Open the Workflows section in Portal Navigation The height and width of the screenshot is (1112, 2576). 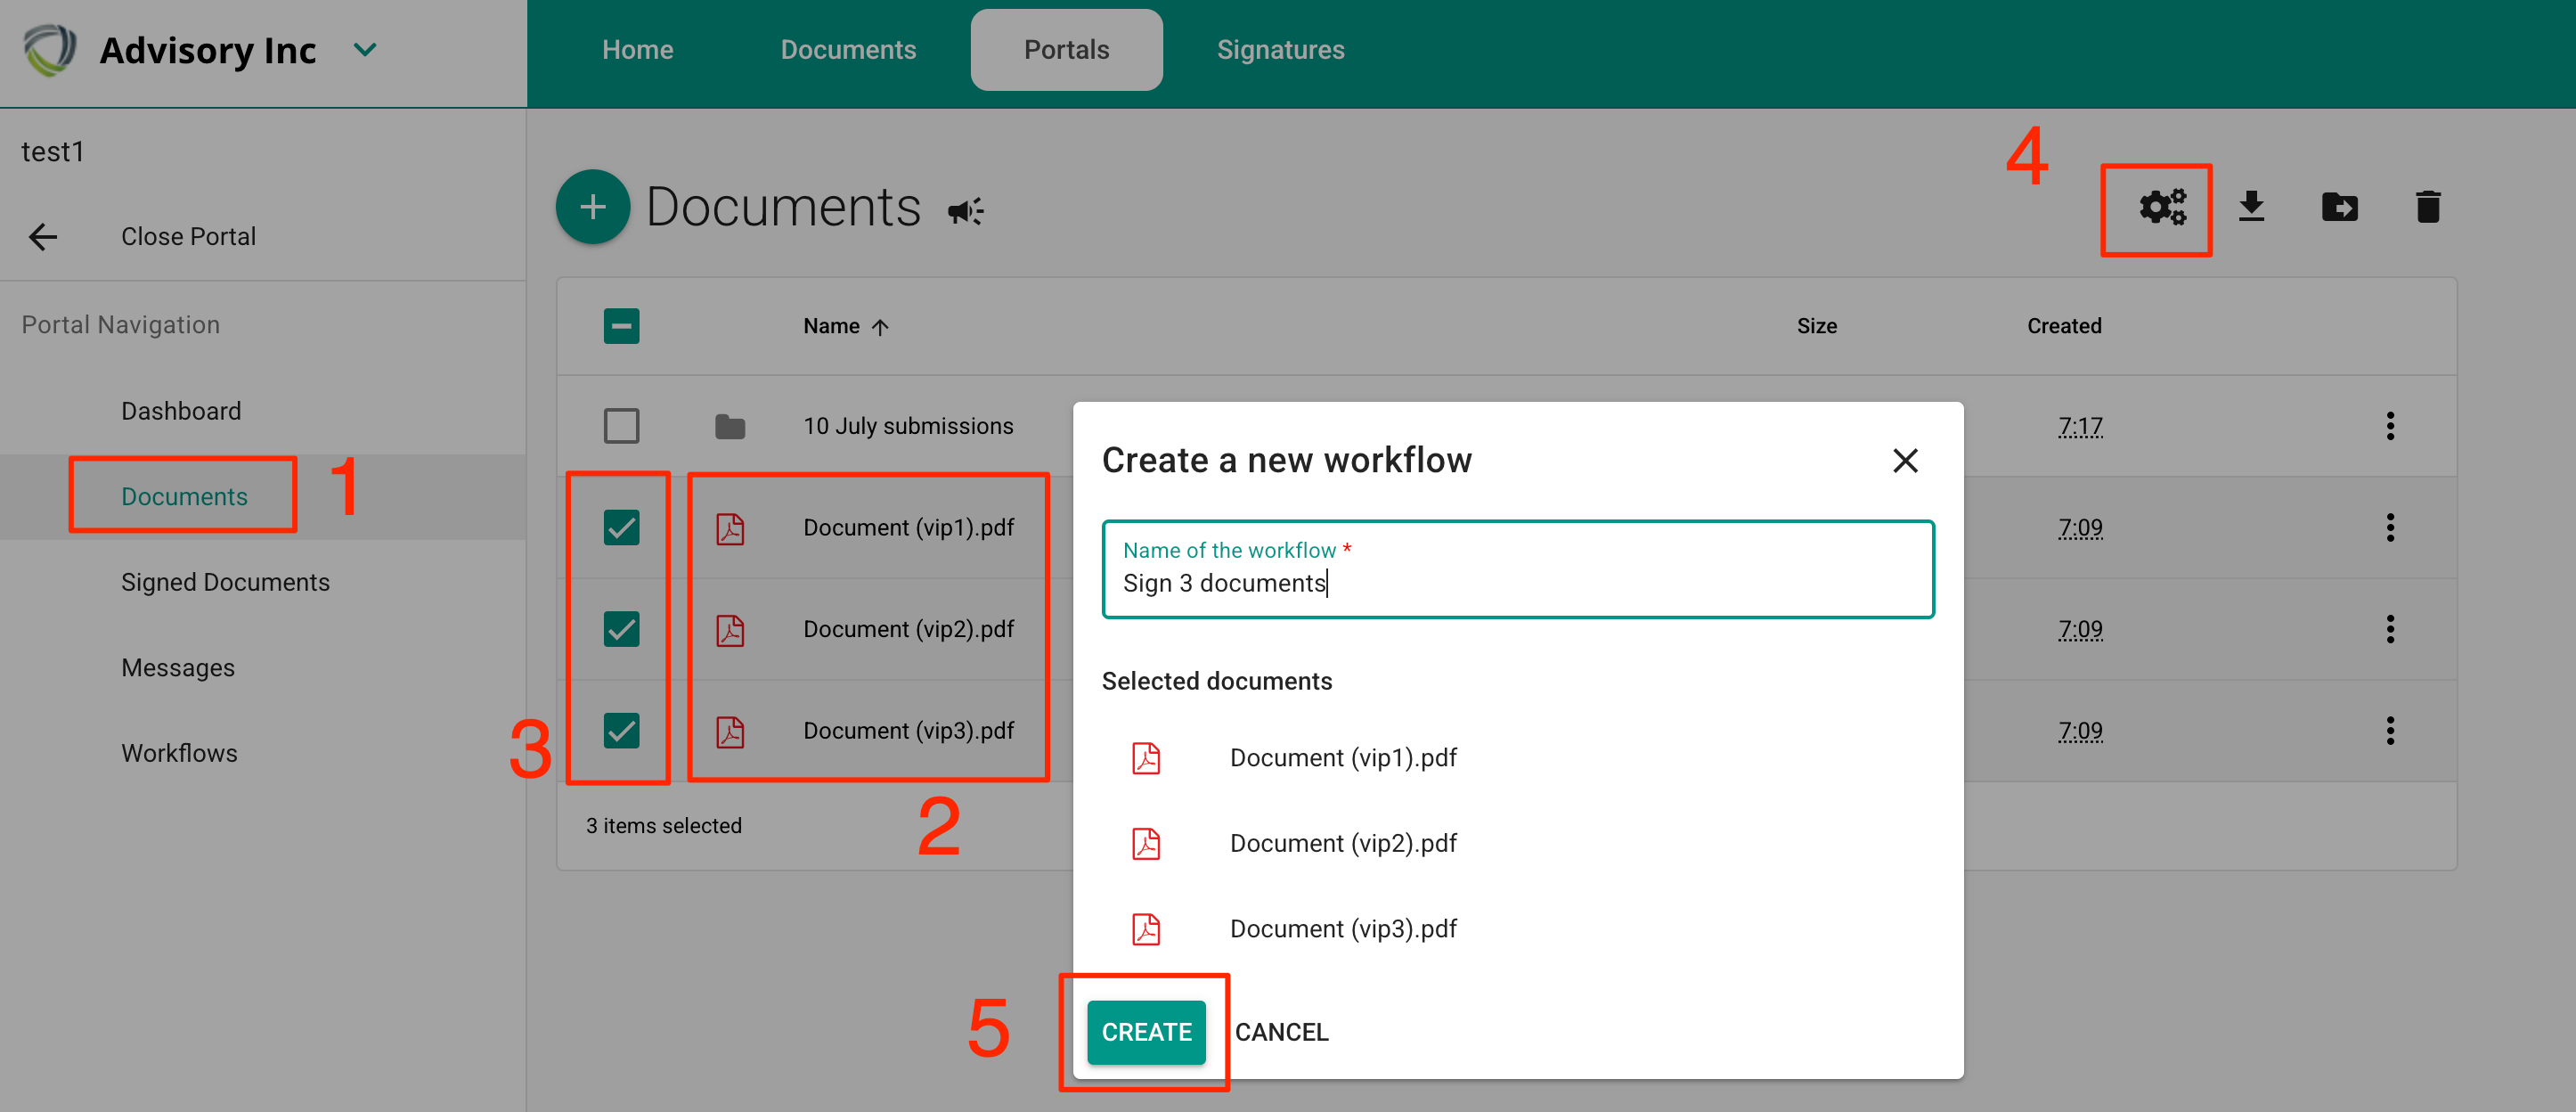click(x=179, y=752)
